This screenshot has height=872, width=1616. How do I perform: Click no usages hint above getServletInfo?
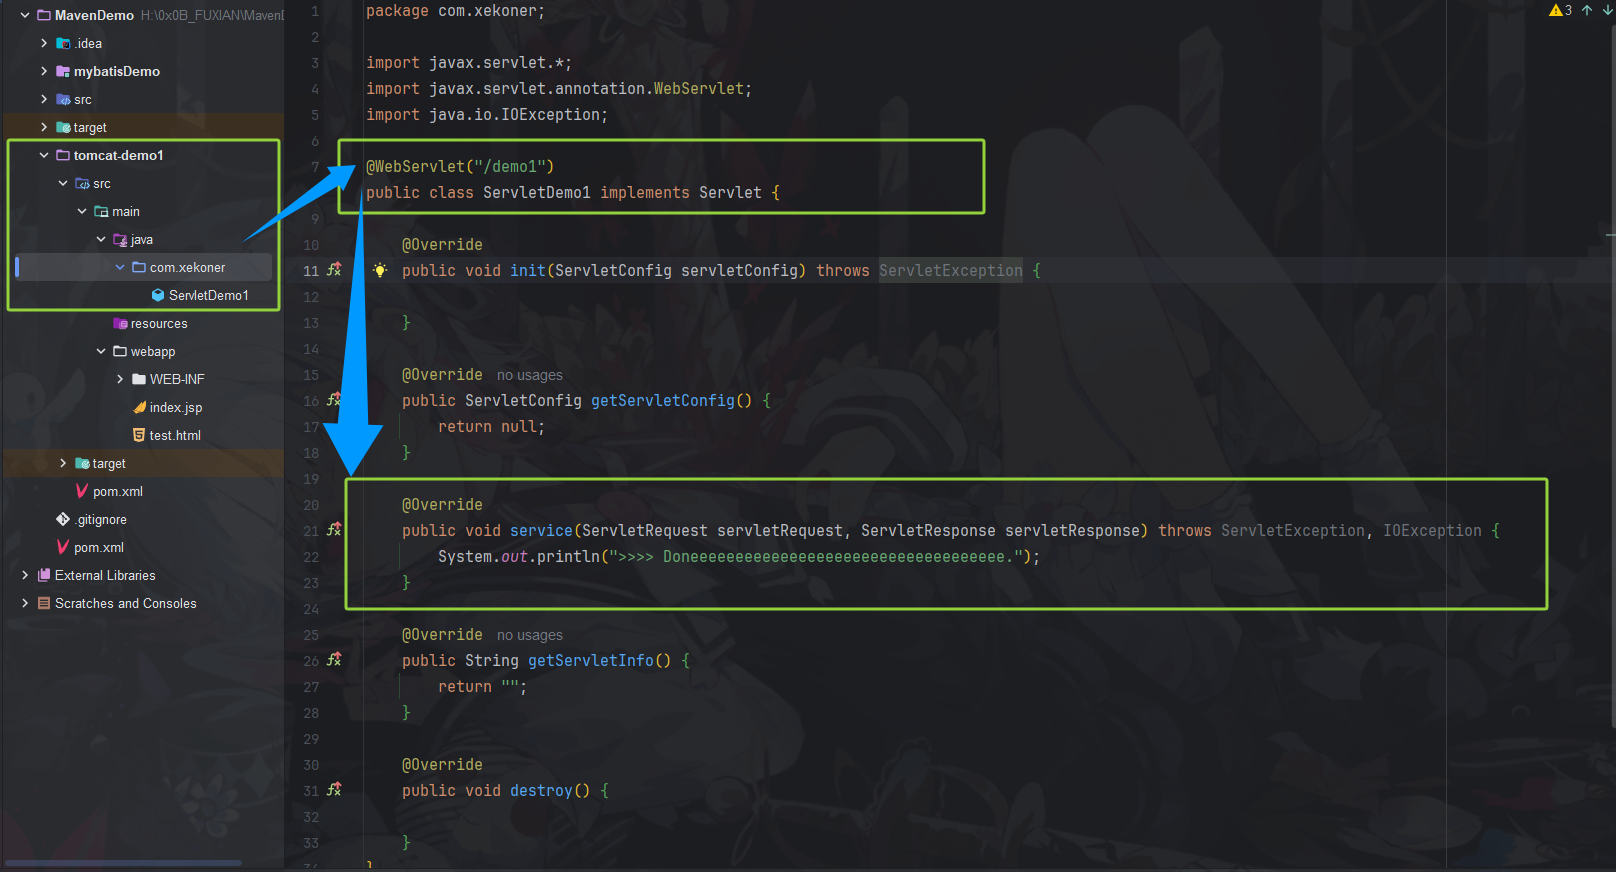click(x=530, y=635)
